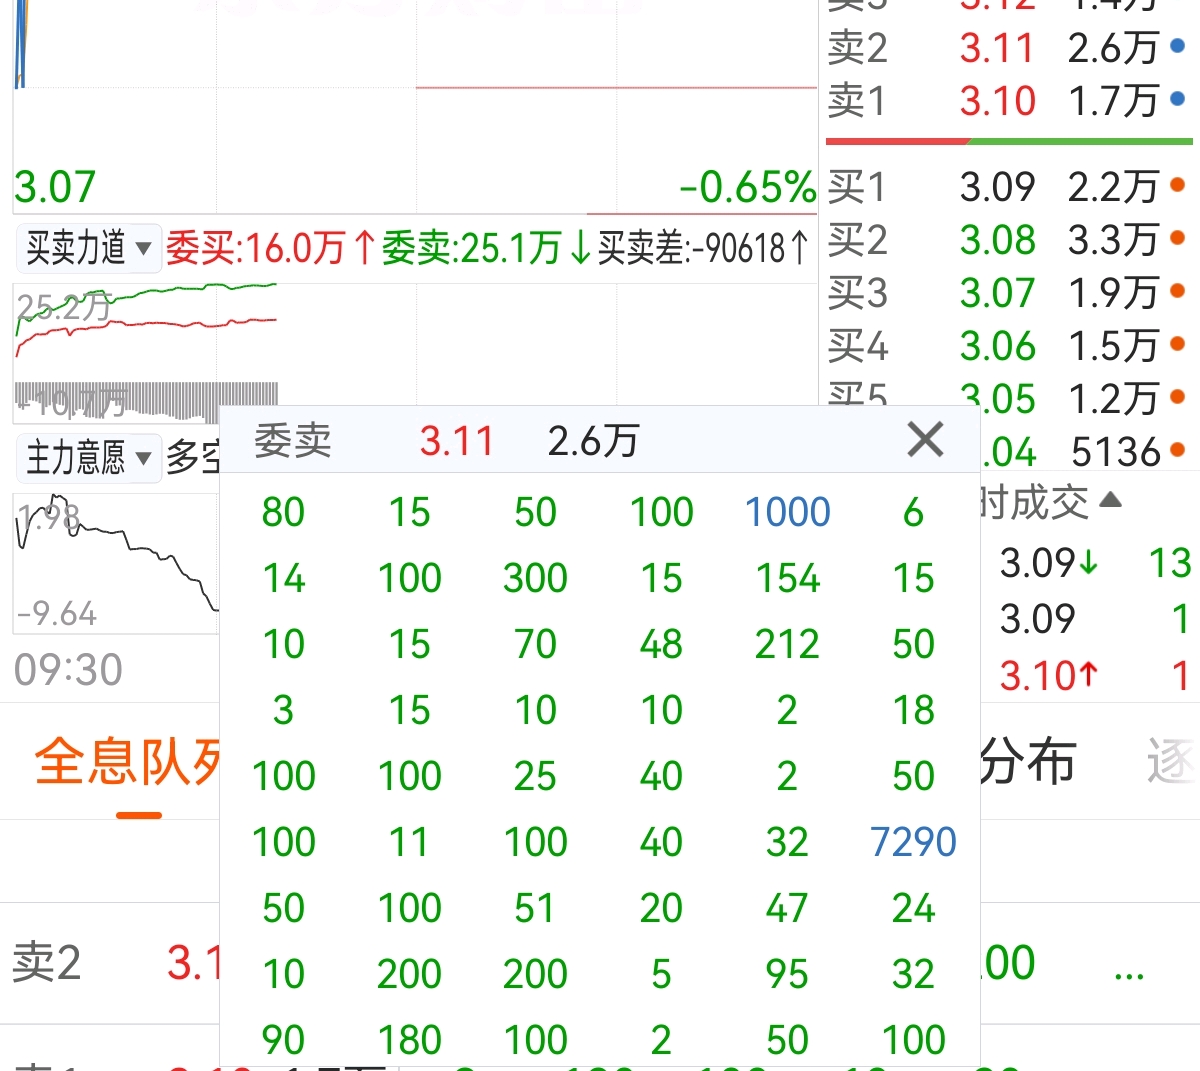Expand the 时成交 sort triangle

(1110, 500)
